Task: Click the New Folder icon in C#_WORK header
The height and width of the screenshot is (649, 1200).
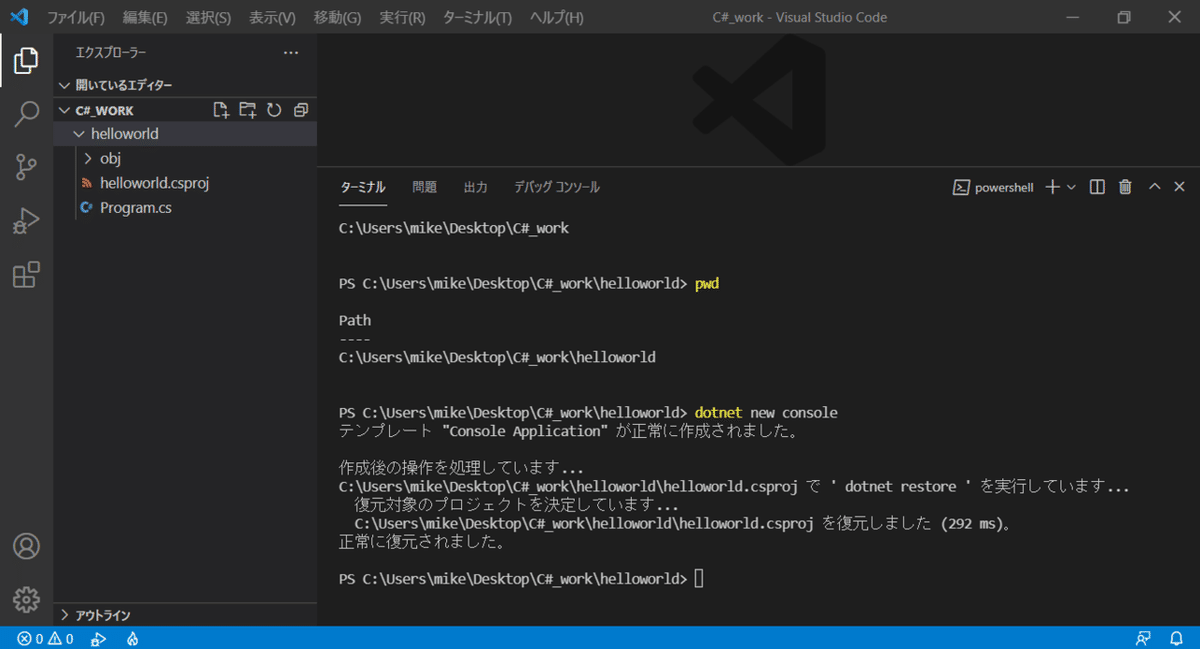Action: pyautogui.click(x=248, y=110)
